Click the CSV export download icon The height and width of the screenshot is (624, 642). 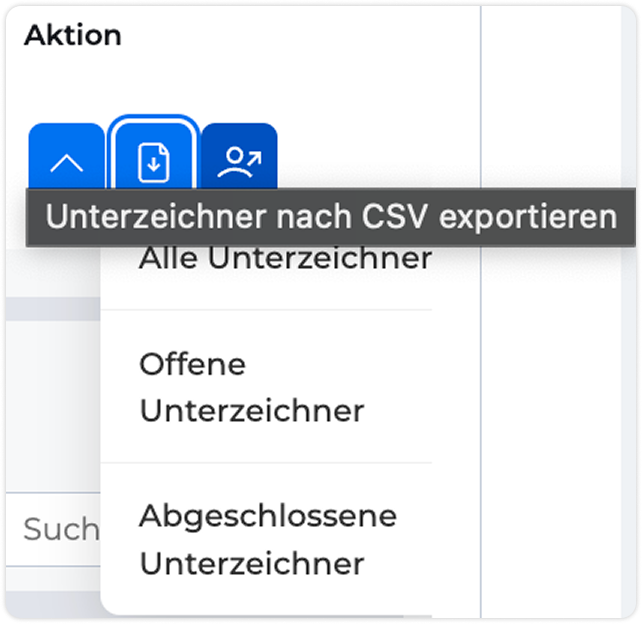point(153,161)
